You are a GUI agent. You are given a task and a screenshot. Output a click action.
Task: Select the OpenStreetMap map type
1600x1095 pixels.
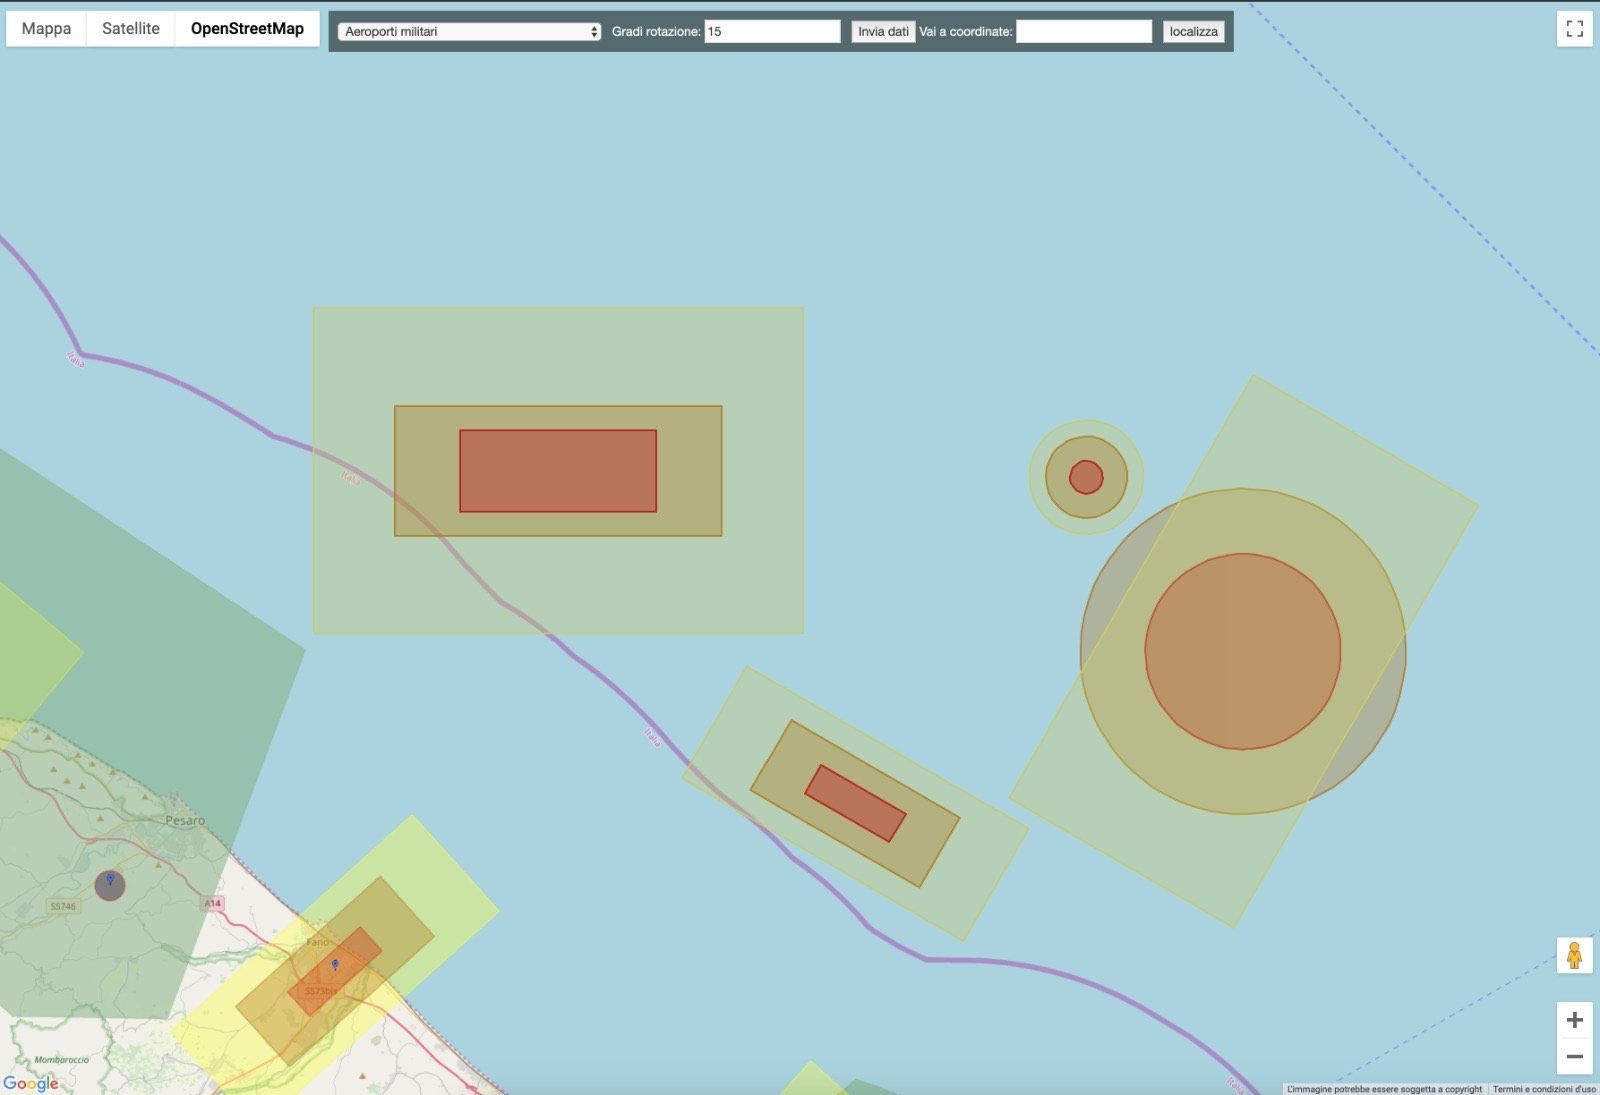(x=247, y=29)
